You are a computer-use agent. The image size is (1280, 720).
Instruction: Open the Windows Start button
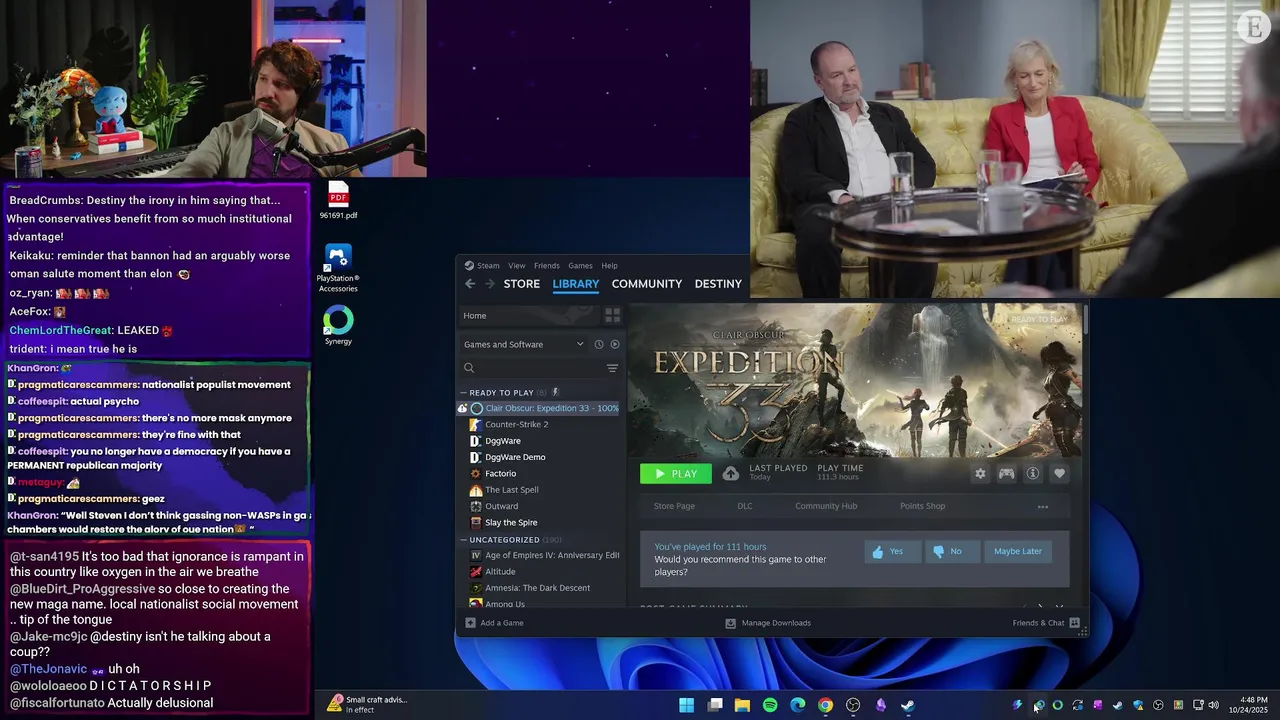687,705
